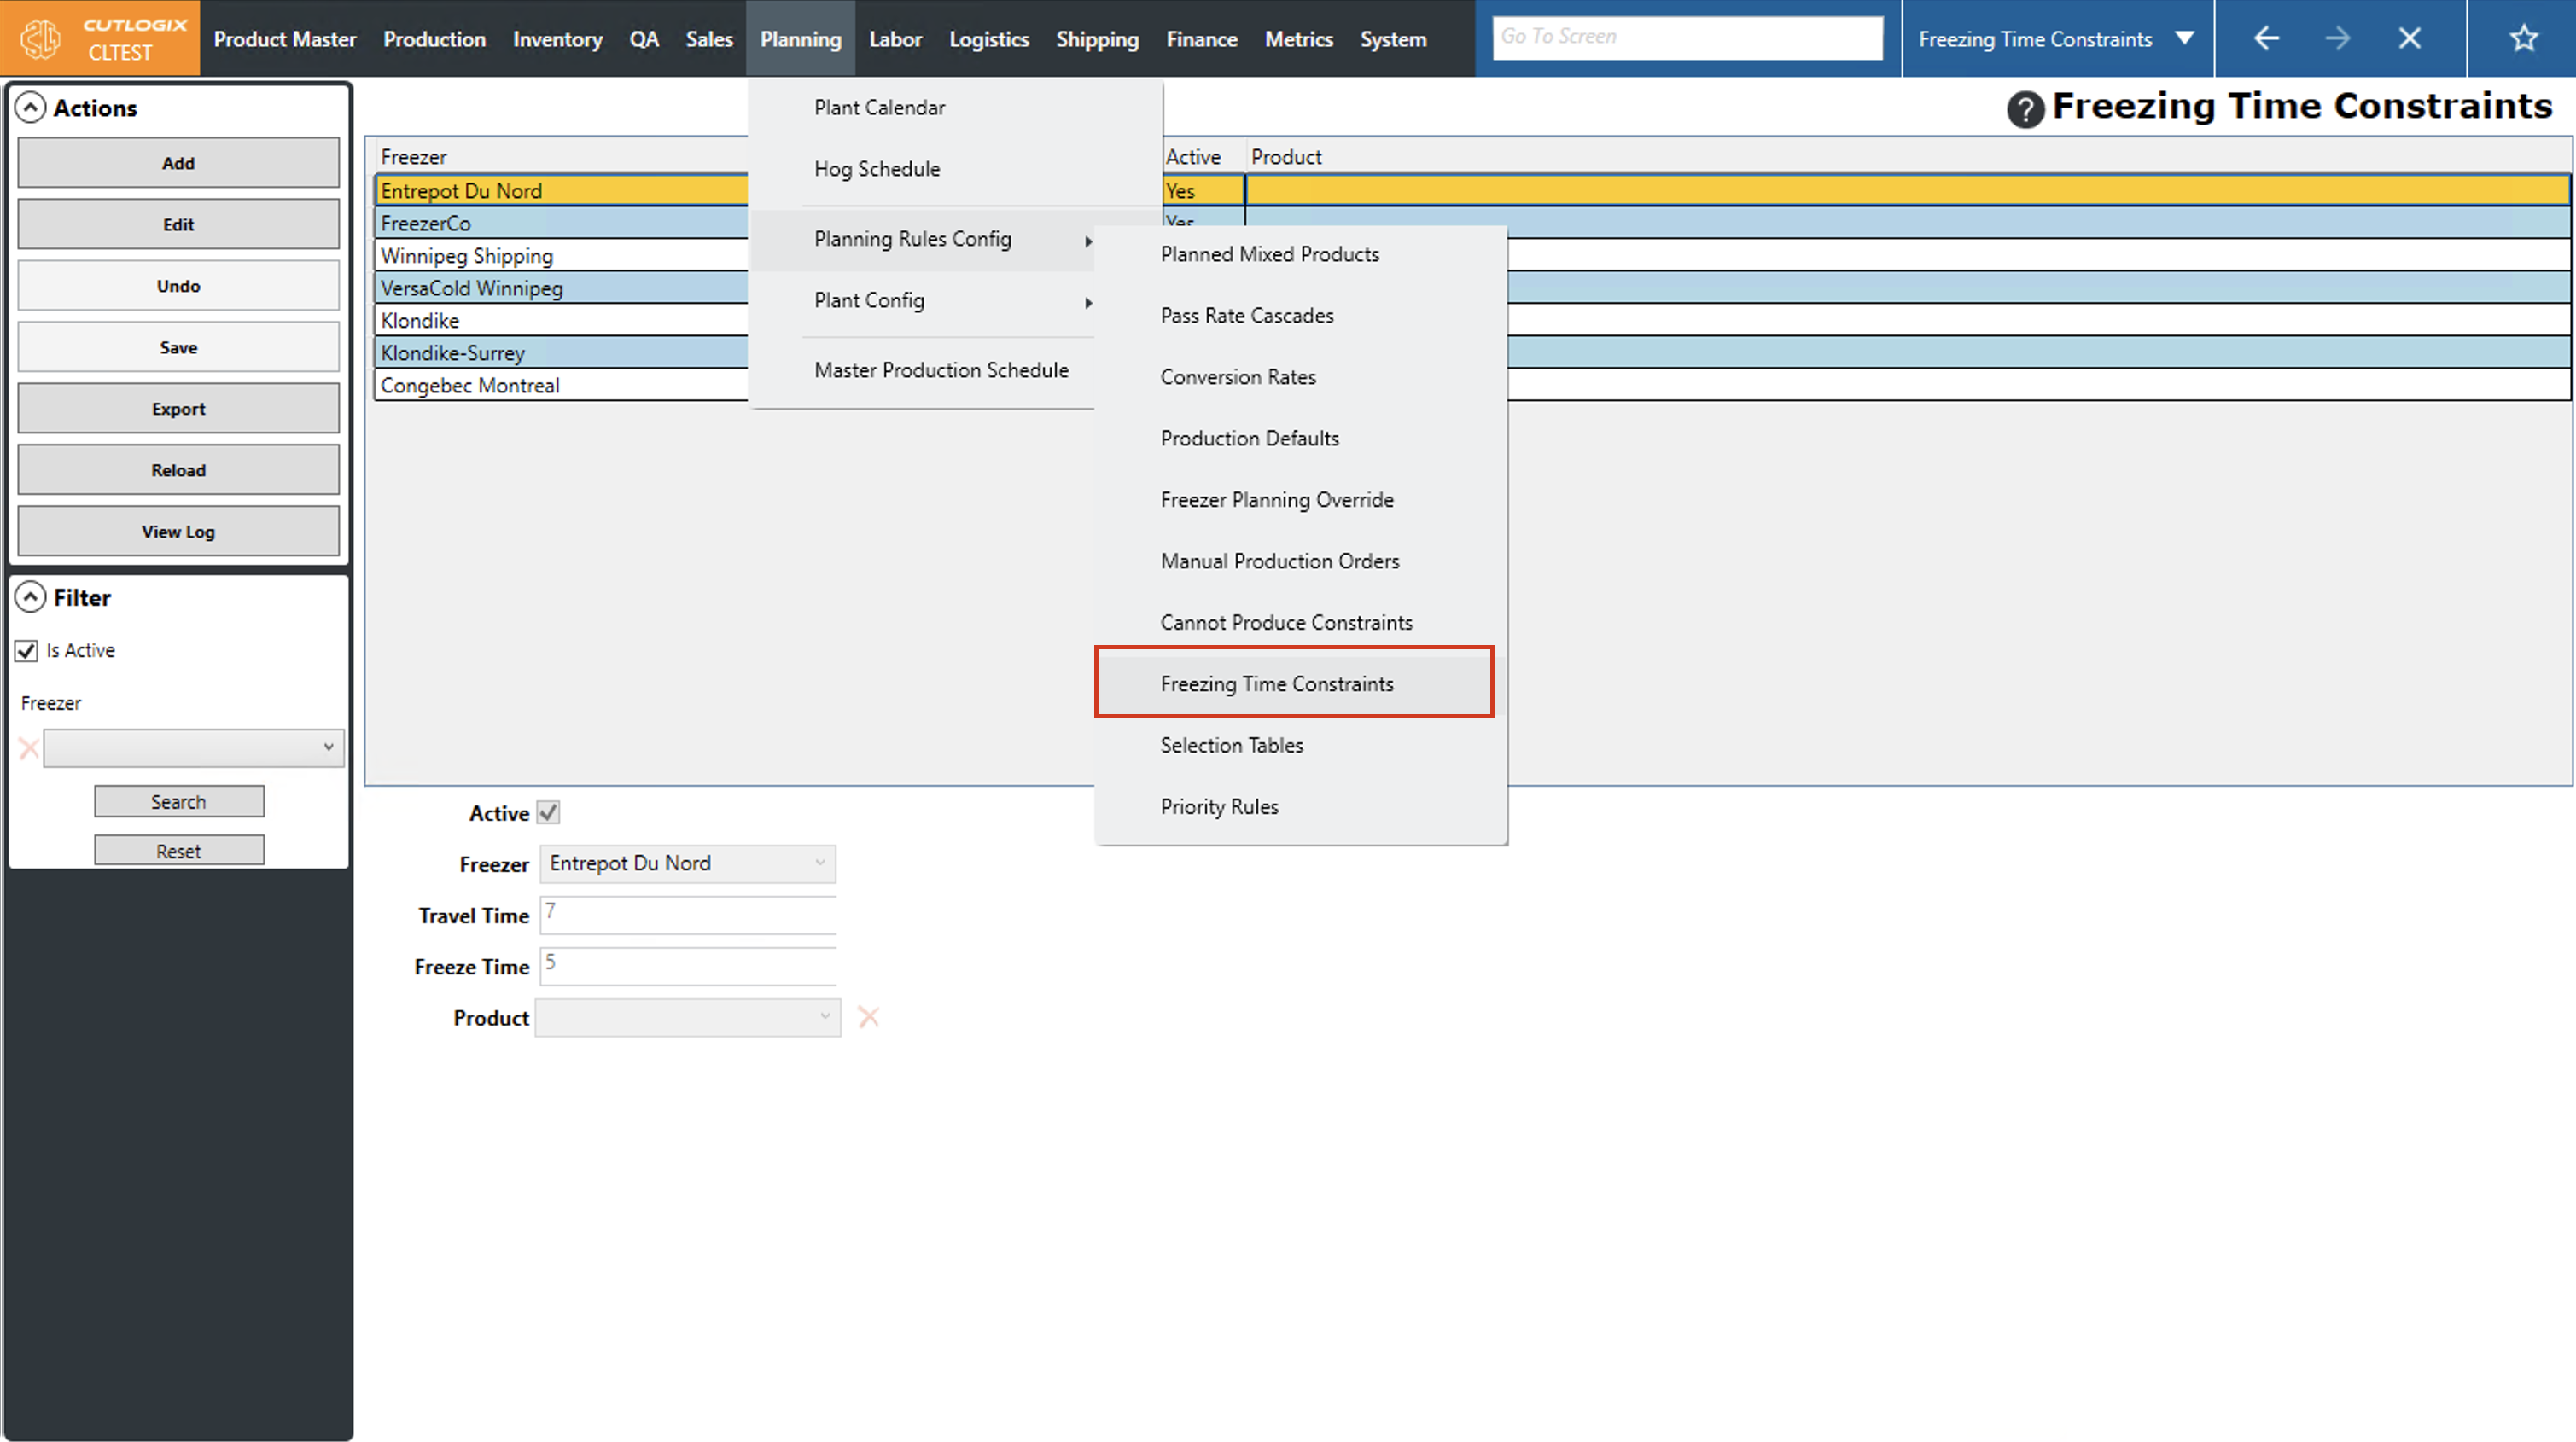Click the Go To Screen input
This screenshot has width=2576, height=1442.
point(1687,37)
